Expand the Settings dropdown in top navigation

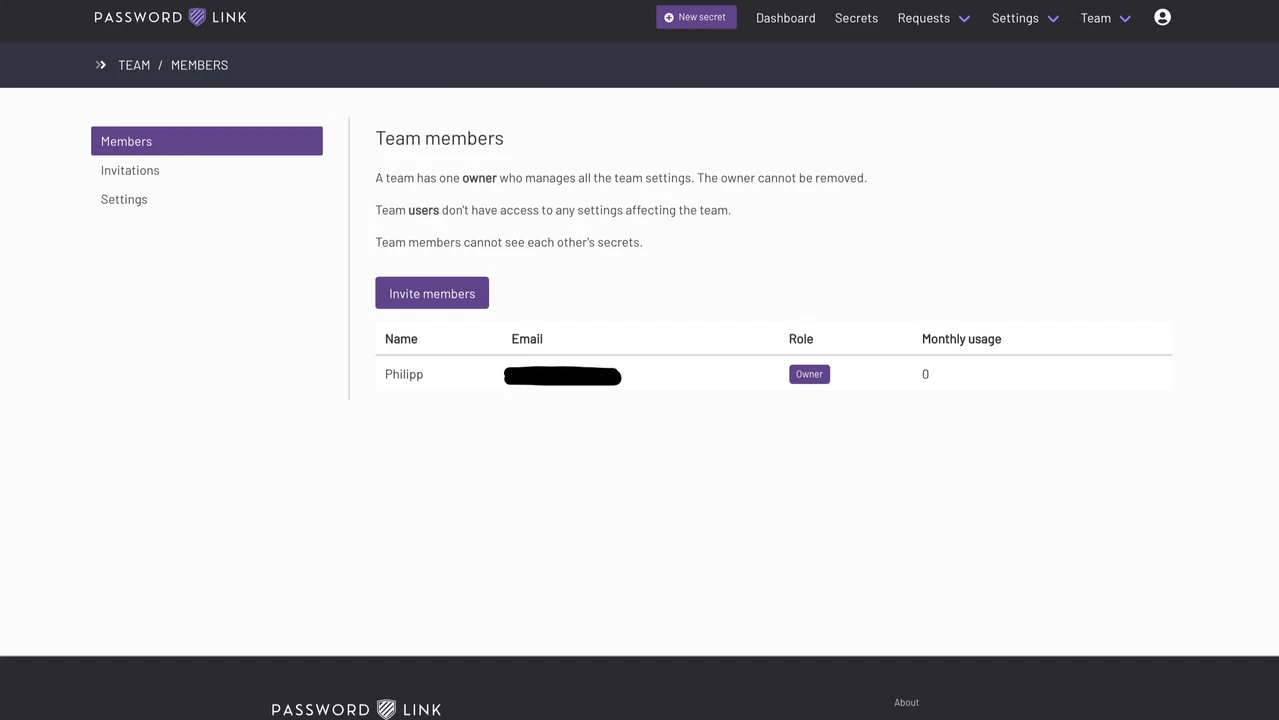click(x=1024, y=18)
